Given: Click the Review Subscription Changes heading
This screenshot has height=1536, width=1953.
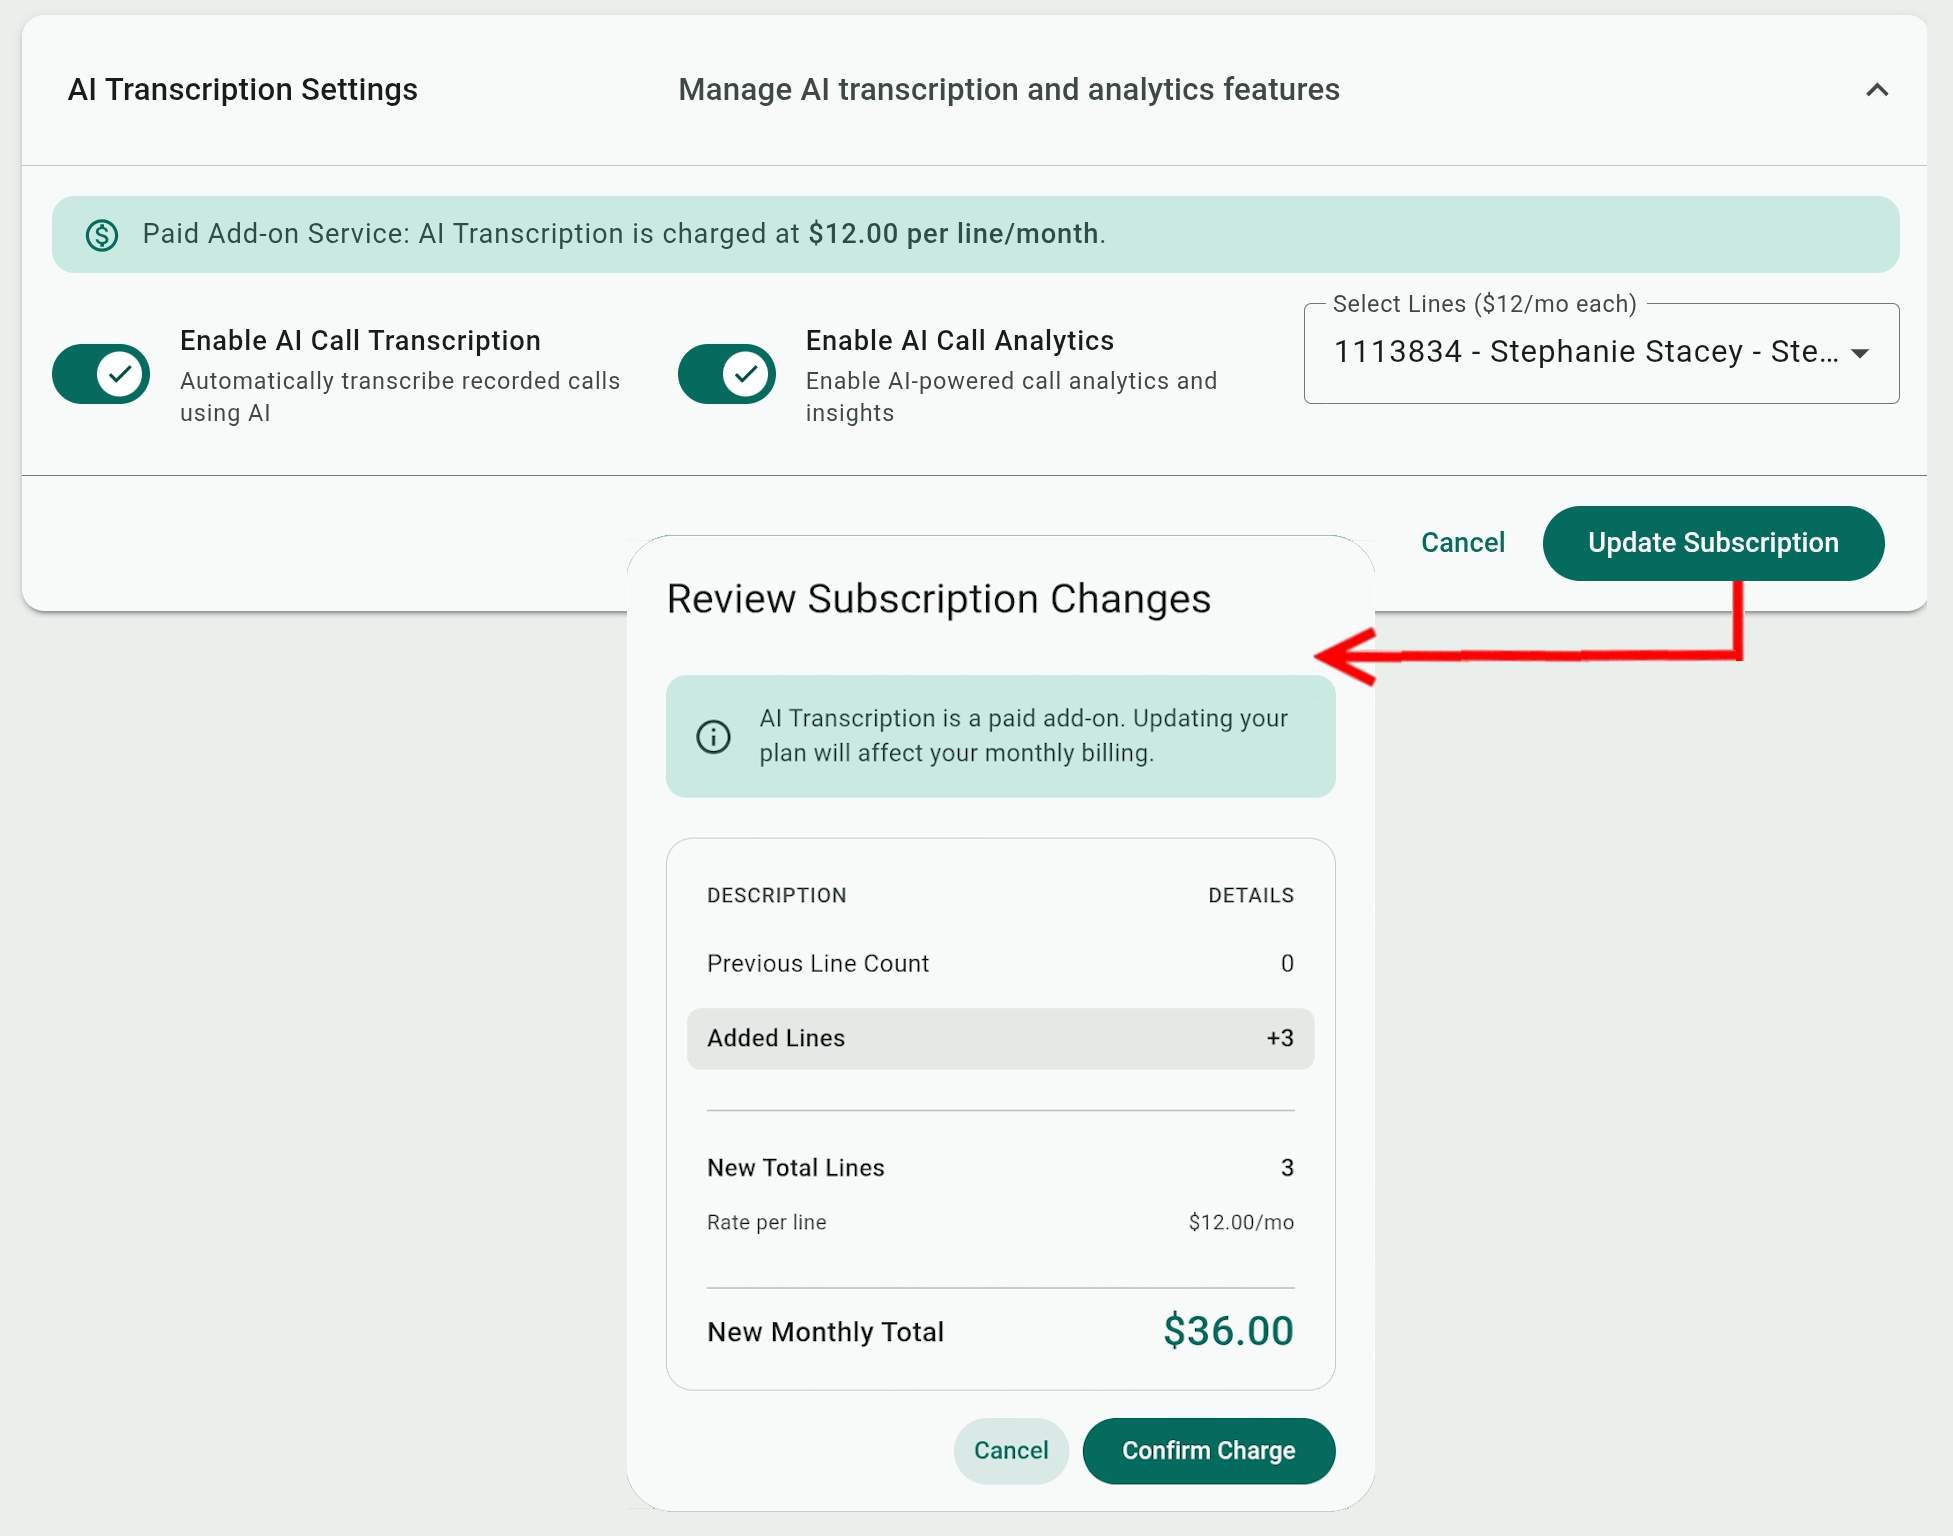Looking at the screenshot, I should pos(938,599).
